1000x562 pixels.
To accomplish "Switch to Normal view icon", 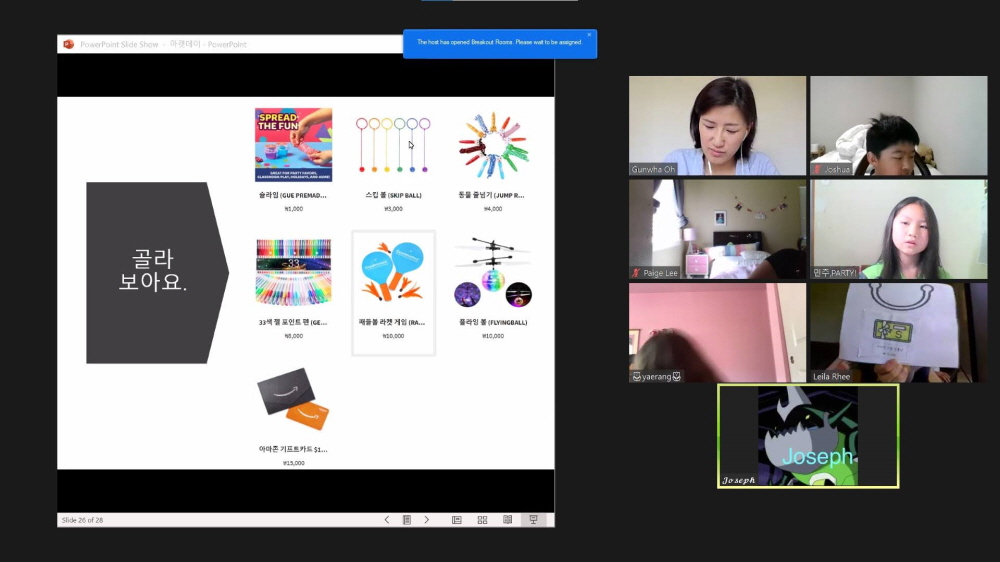I will 457,520.
